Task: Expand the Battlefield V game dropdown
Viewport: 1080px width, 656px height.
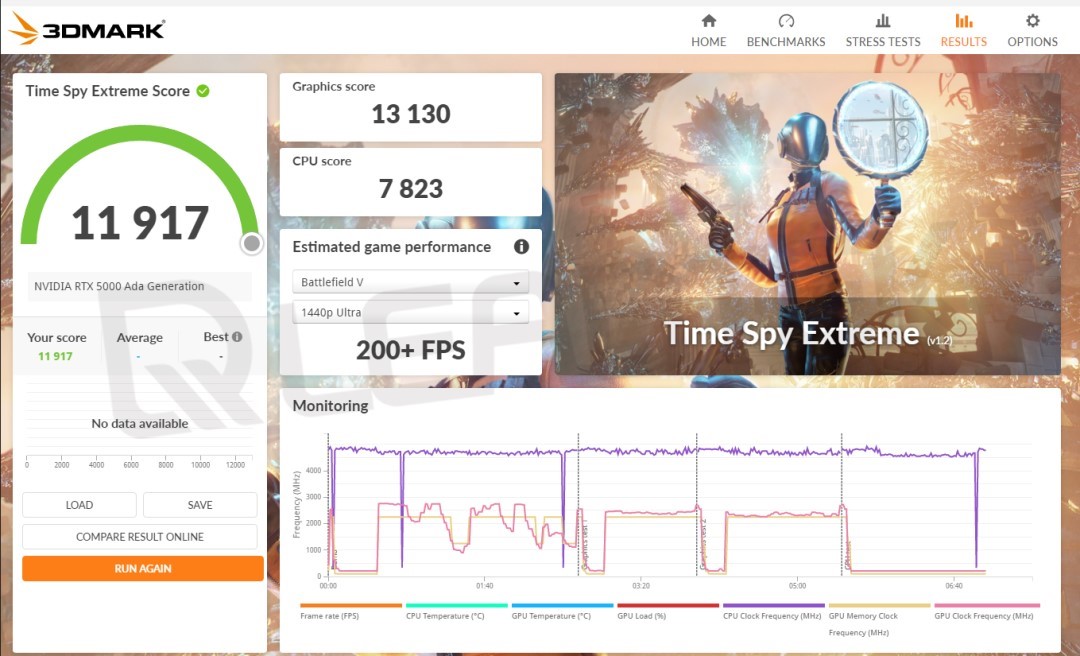Action: [410, 283]
